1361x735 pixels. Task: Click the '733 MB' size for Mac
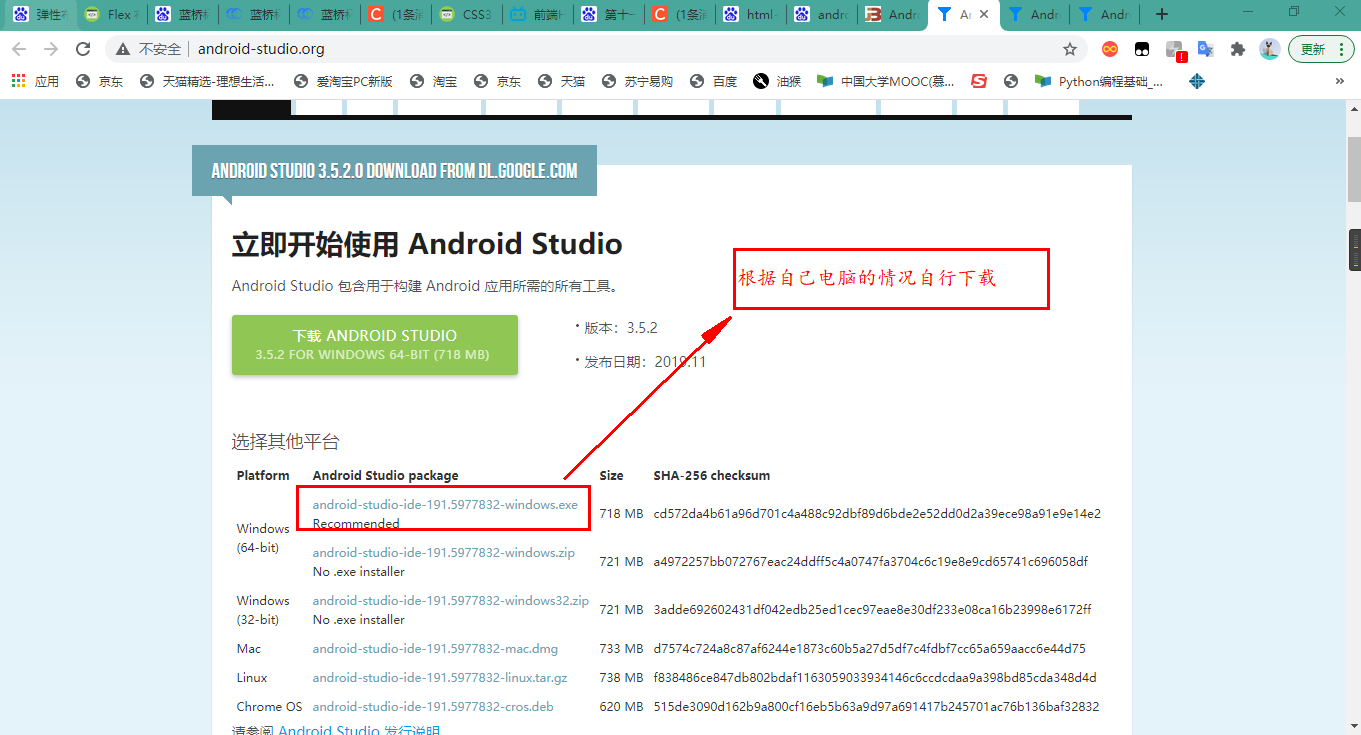click(x=621, y=649)
